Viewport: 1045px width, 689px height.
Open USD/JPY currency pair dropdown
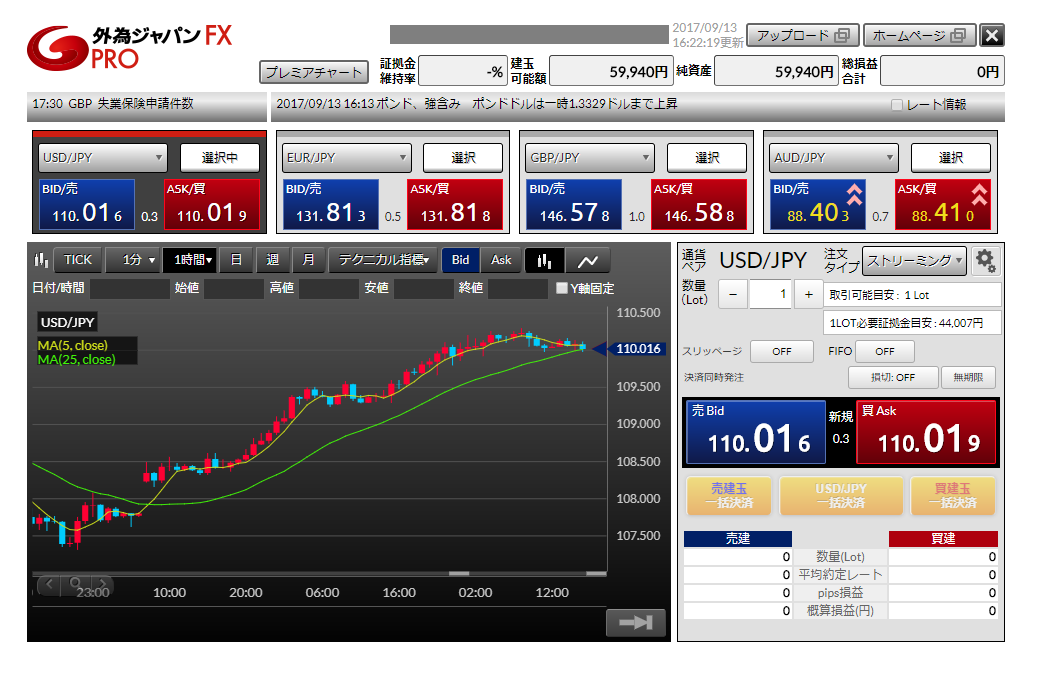[x=102, y=158]
